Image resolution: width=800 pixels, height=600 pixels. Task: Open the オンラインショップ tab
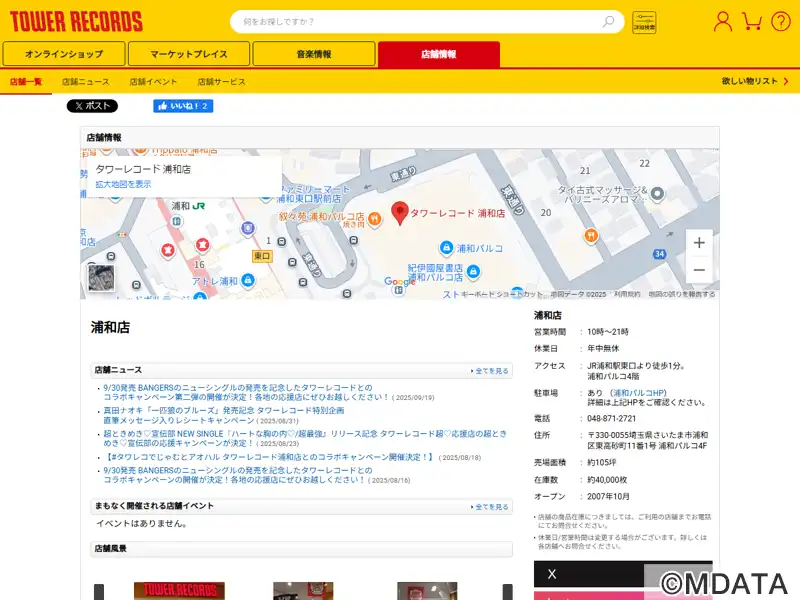coord(64,54)
